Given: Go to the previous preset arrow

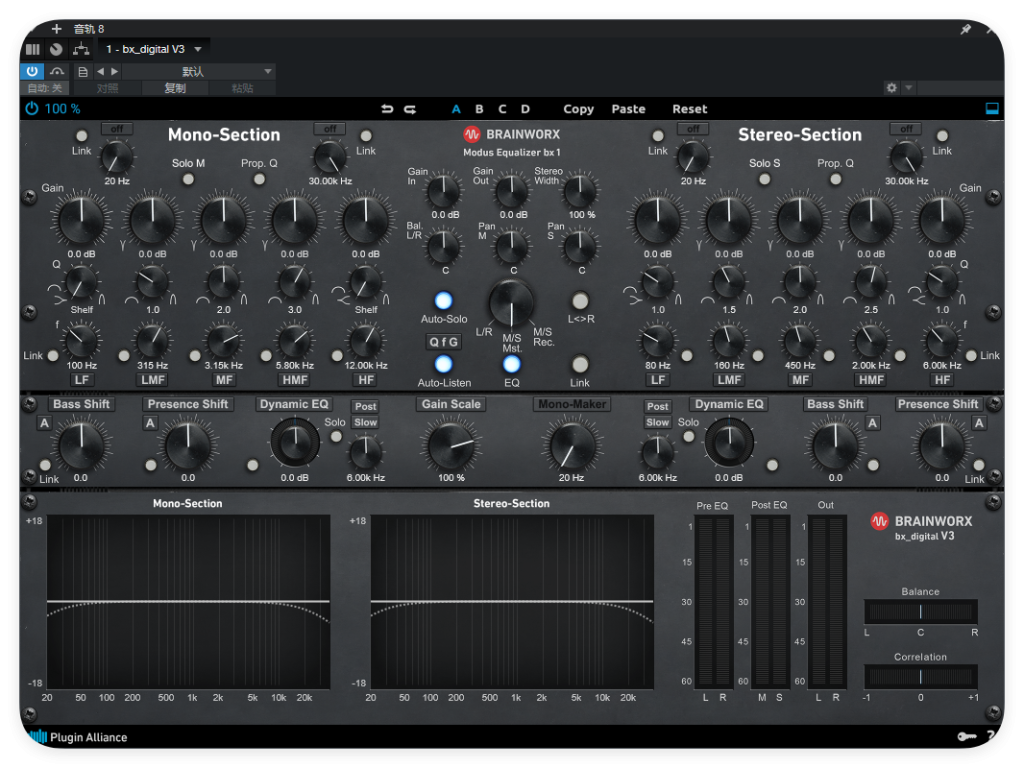Looking at the screenshot, I should click(x=101, y=71).
